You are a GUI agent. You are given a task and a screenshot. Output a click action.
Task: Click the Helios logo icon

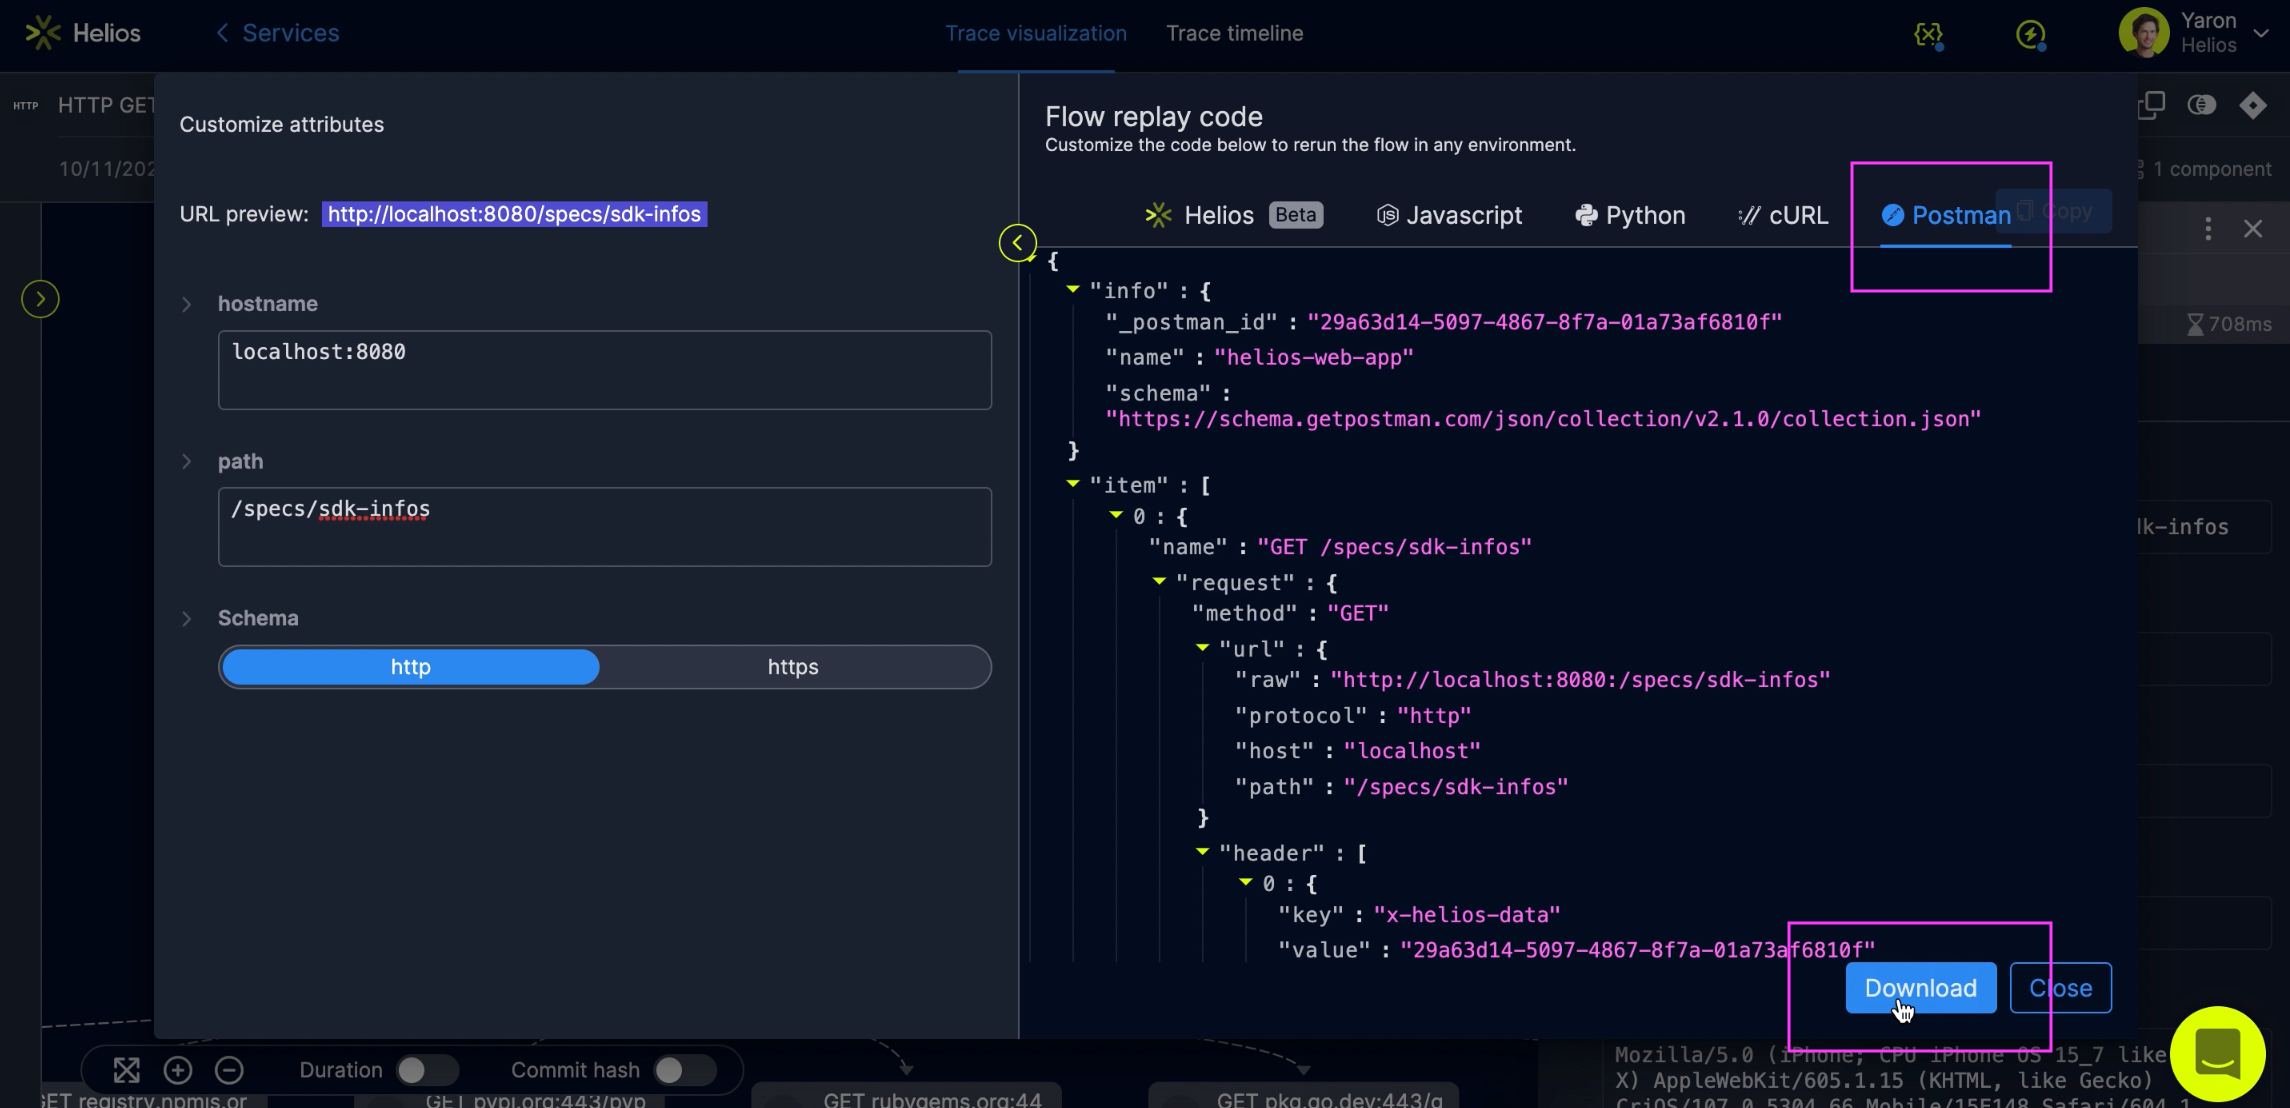43,33
